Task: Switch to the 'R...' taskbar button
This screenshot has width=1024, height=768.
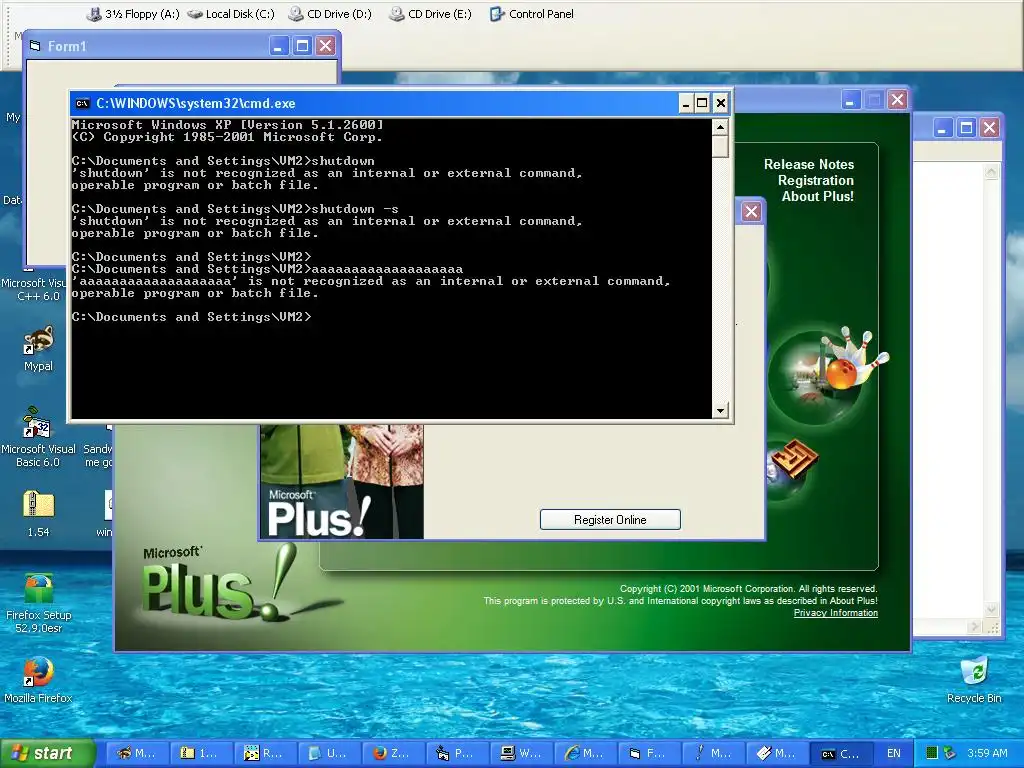Action: coord(263,753)
